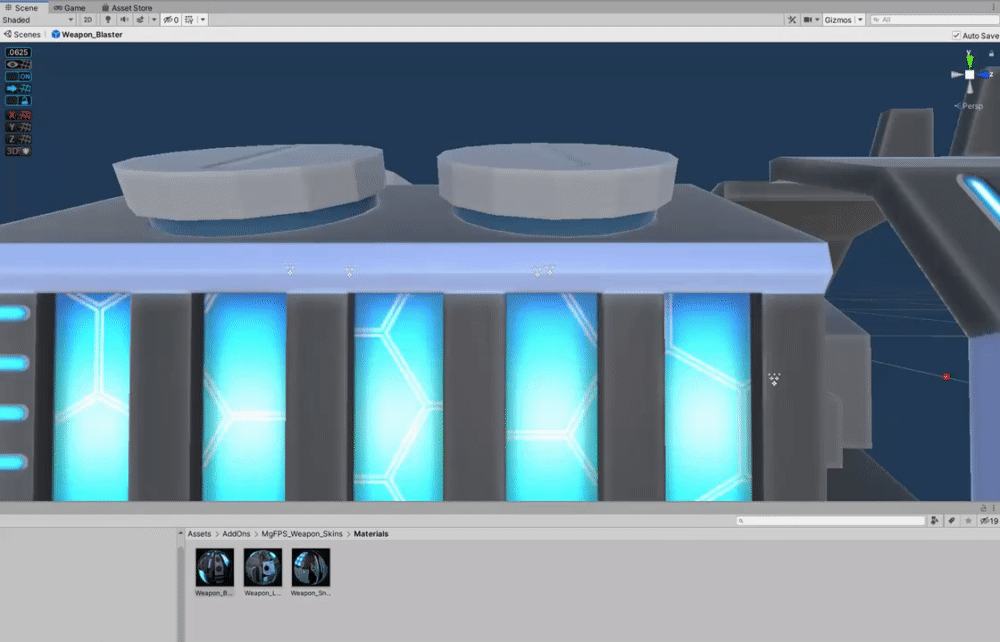1000x642 pixels.
Task: Open scene camera settings dropdown
Action: 811,20
